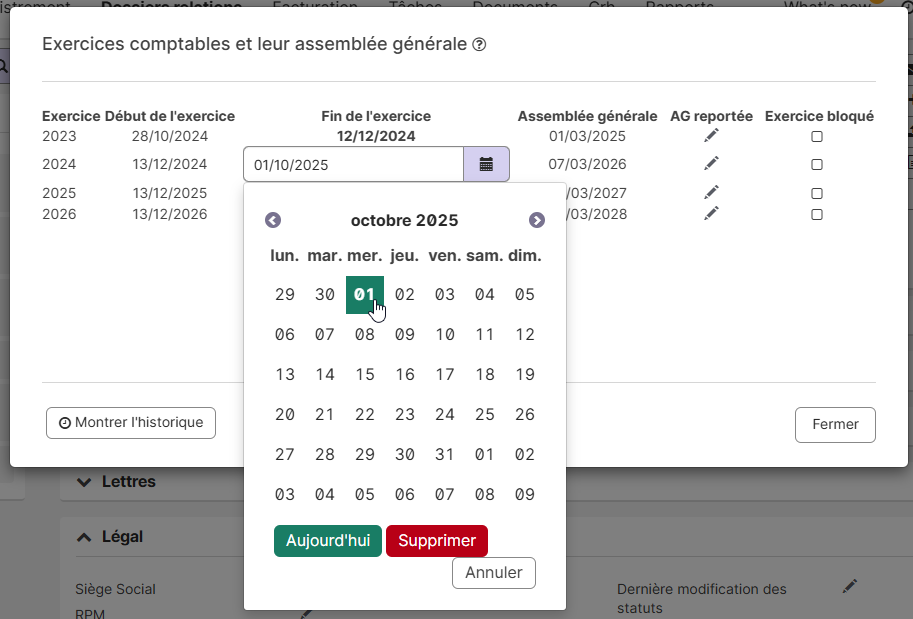Cancel the date picker with Annuler
Screen dimensions: 913x619
(x=494, y=573)
